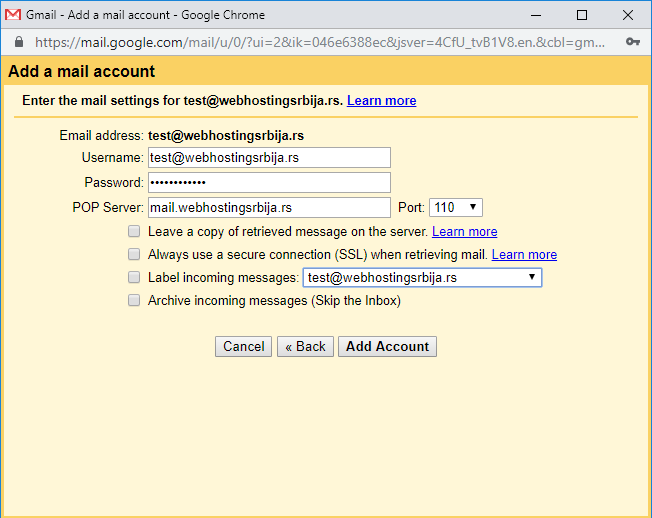This screenshot has height=518, width=652.
Task: Click the saved password key icon
Action: 632,42
